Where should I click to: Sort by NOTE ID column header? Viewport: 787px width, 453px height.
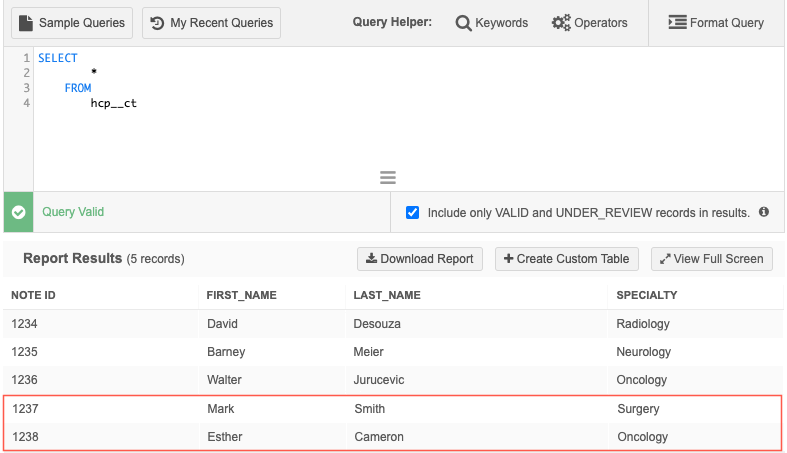tap(33, 295)
